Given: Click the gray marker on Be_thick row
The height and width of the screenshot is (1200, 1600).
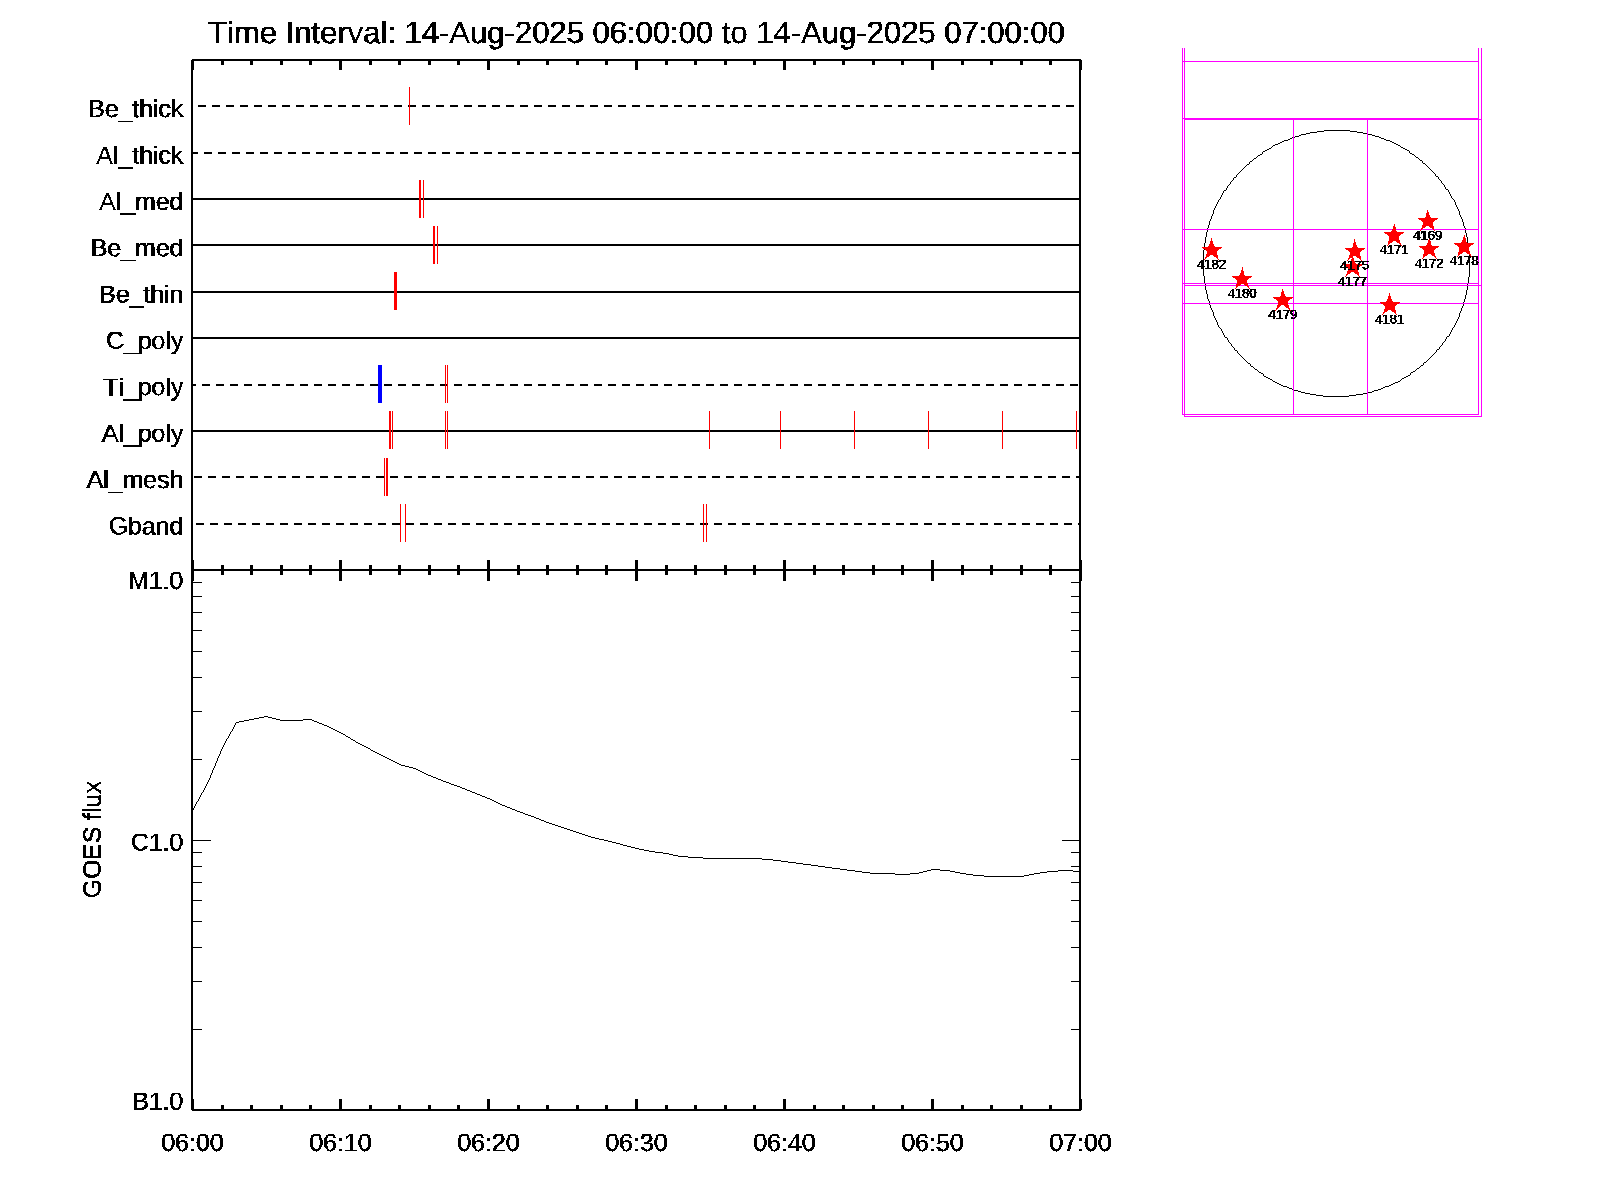Looking at the screenshot, I should point(409,106).
